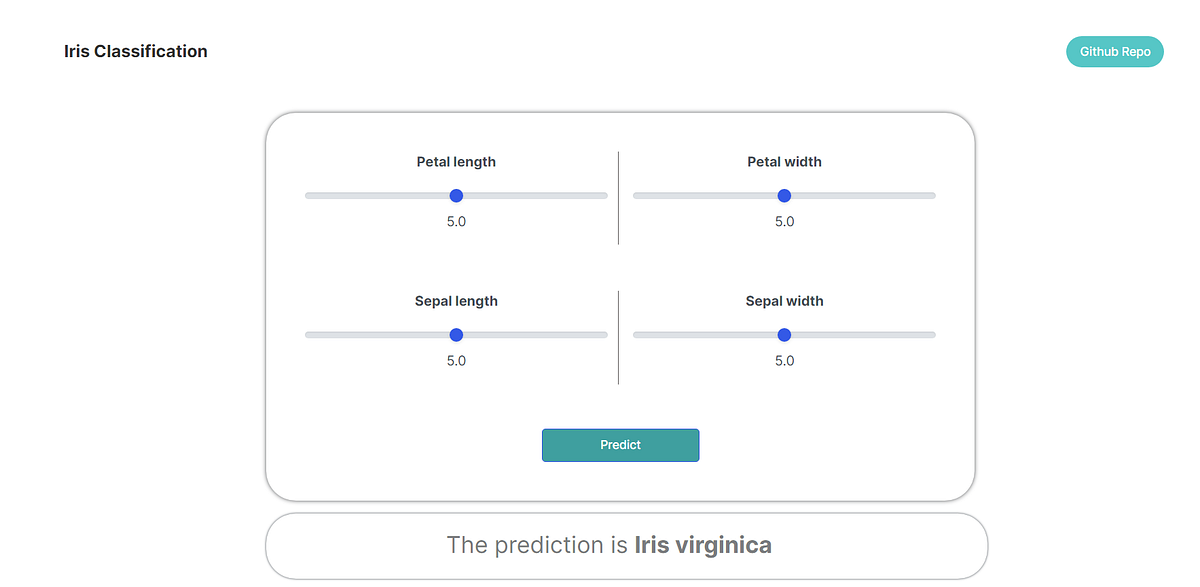Click the Sepal length value 5.0
This screenshot has height=587, width=1200.
(x=456, y=360)
